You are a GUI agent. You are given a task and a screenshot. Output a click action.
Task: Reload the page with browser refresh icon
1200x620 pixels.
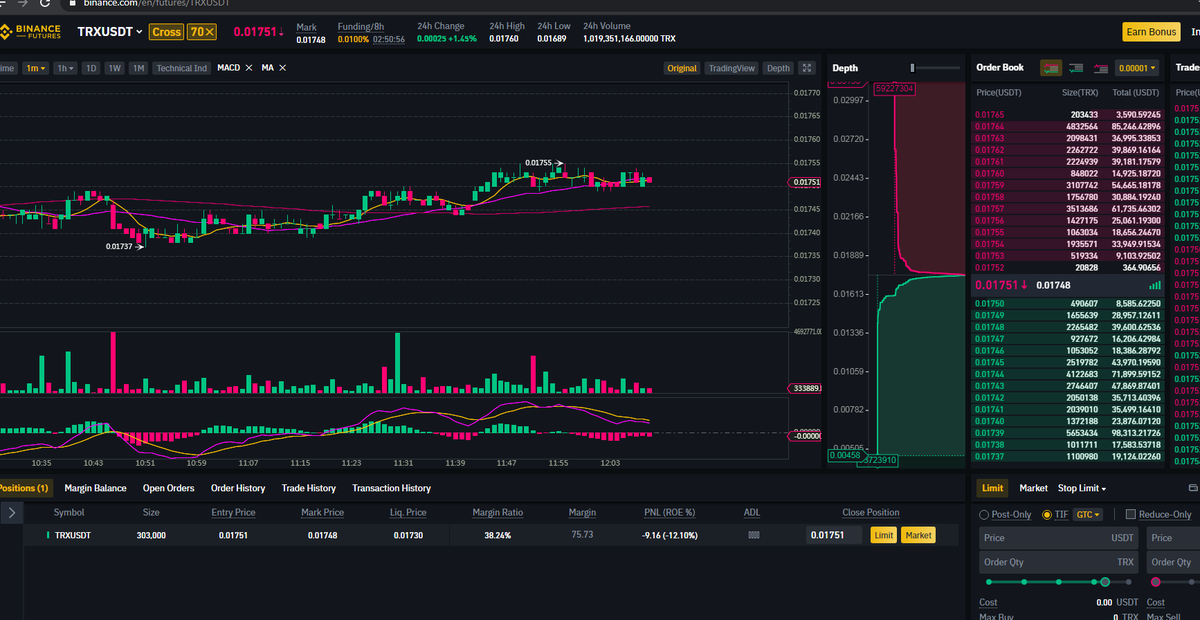[x=45, y=3]
